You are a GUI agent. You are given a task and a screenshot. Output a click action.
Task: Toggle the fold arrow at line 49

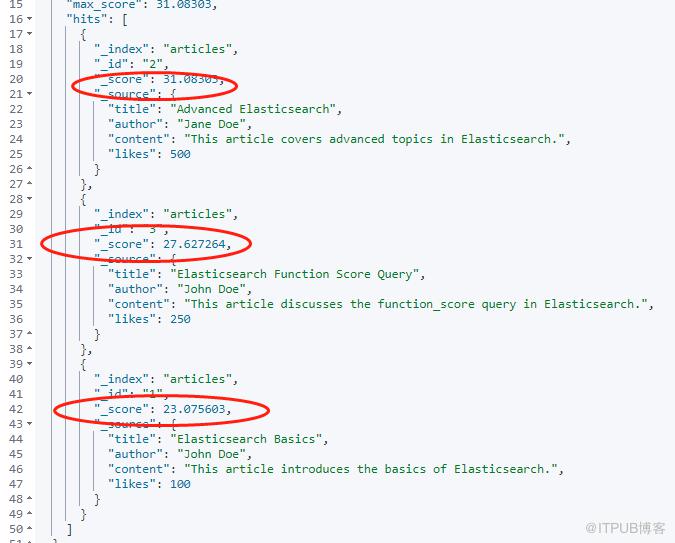point(29,513)
